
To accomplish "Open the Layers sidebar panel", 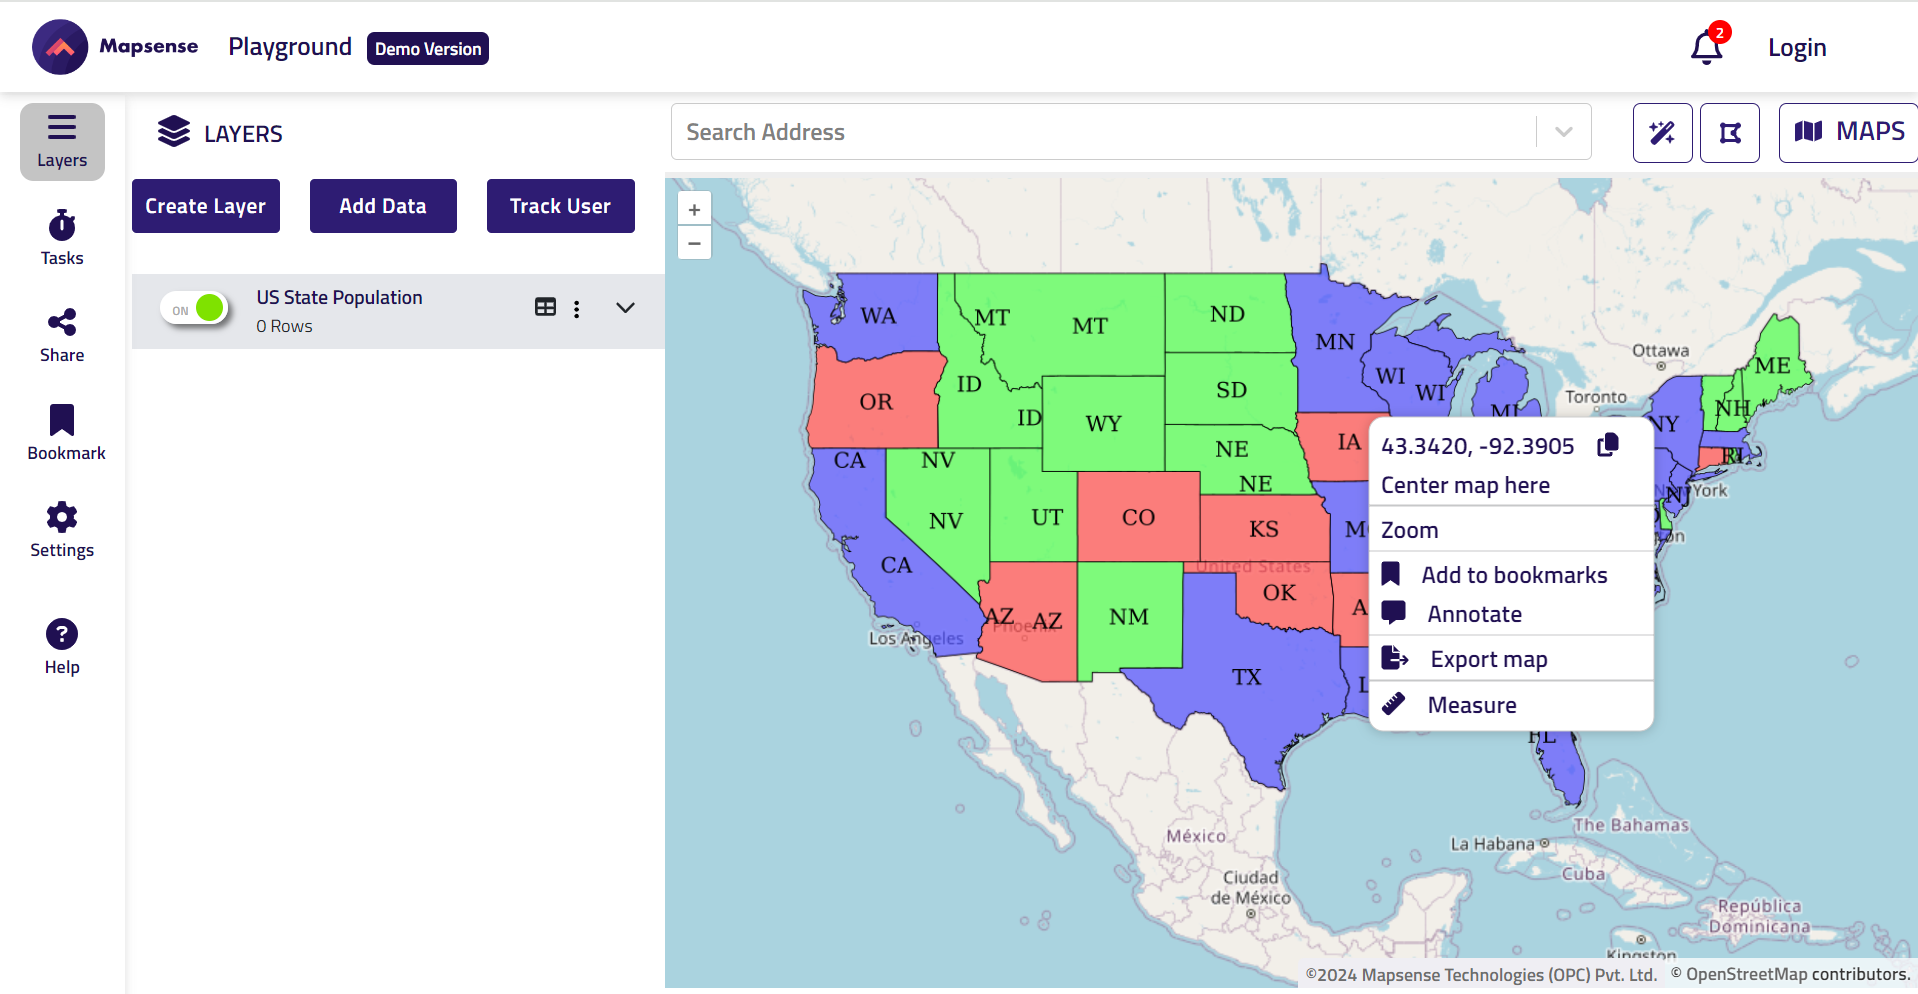I will click(62, 142).
